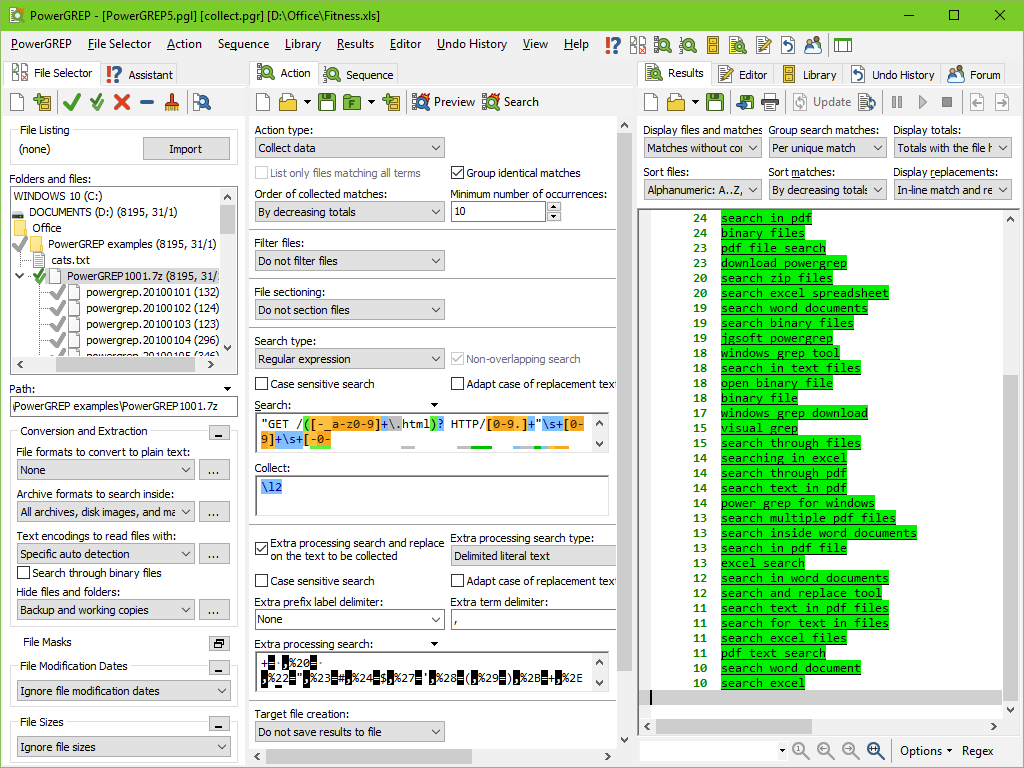1024x768 pixels.
Task: Click the Preview action button
Action: point(443,102)
